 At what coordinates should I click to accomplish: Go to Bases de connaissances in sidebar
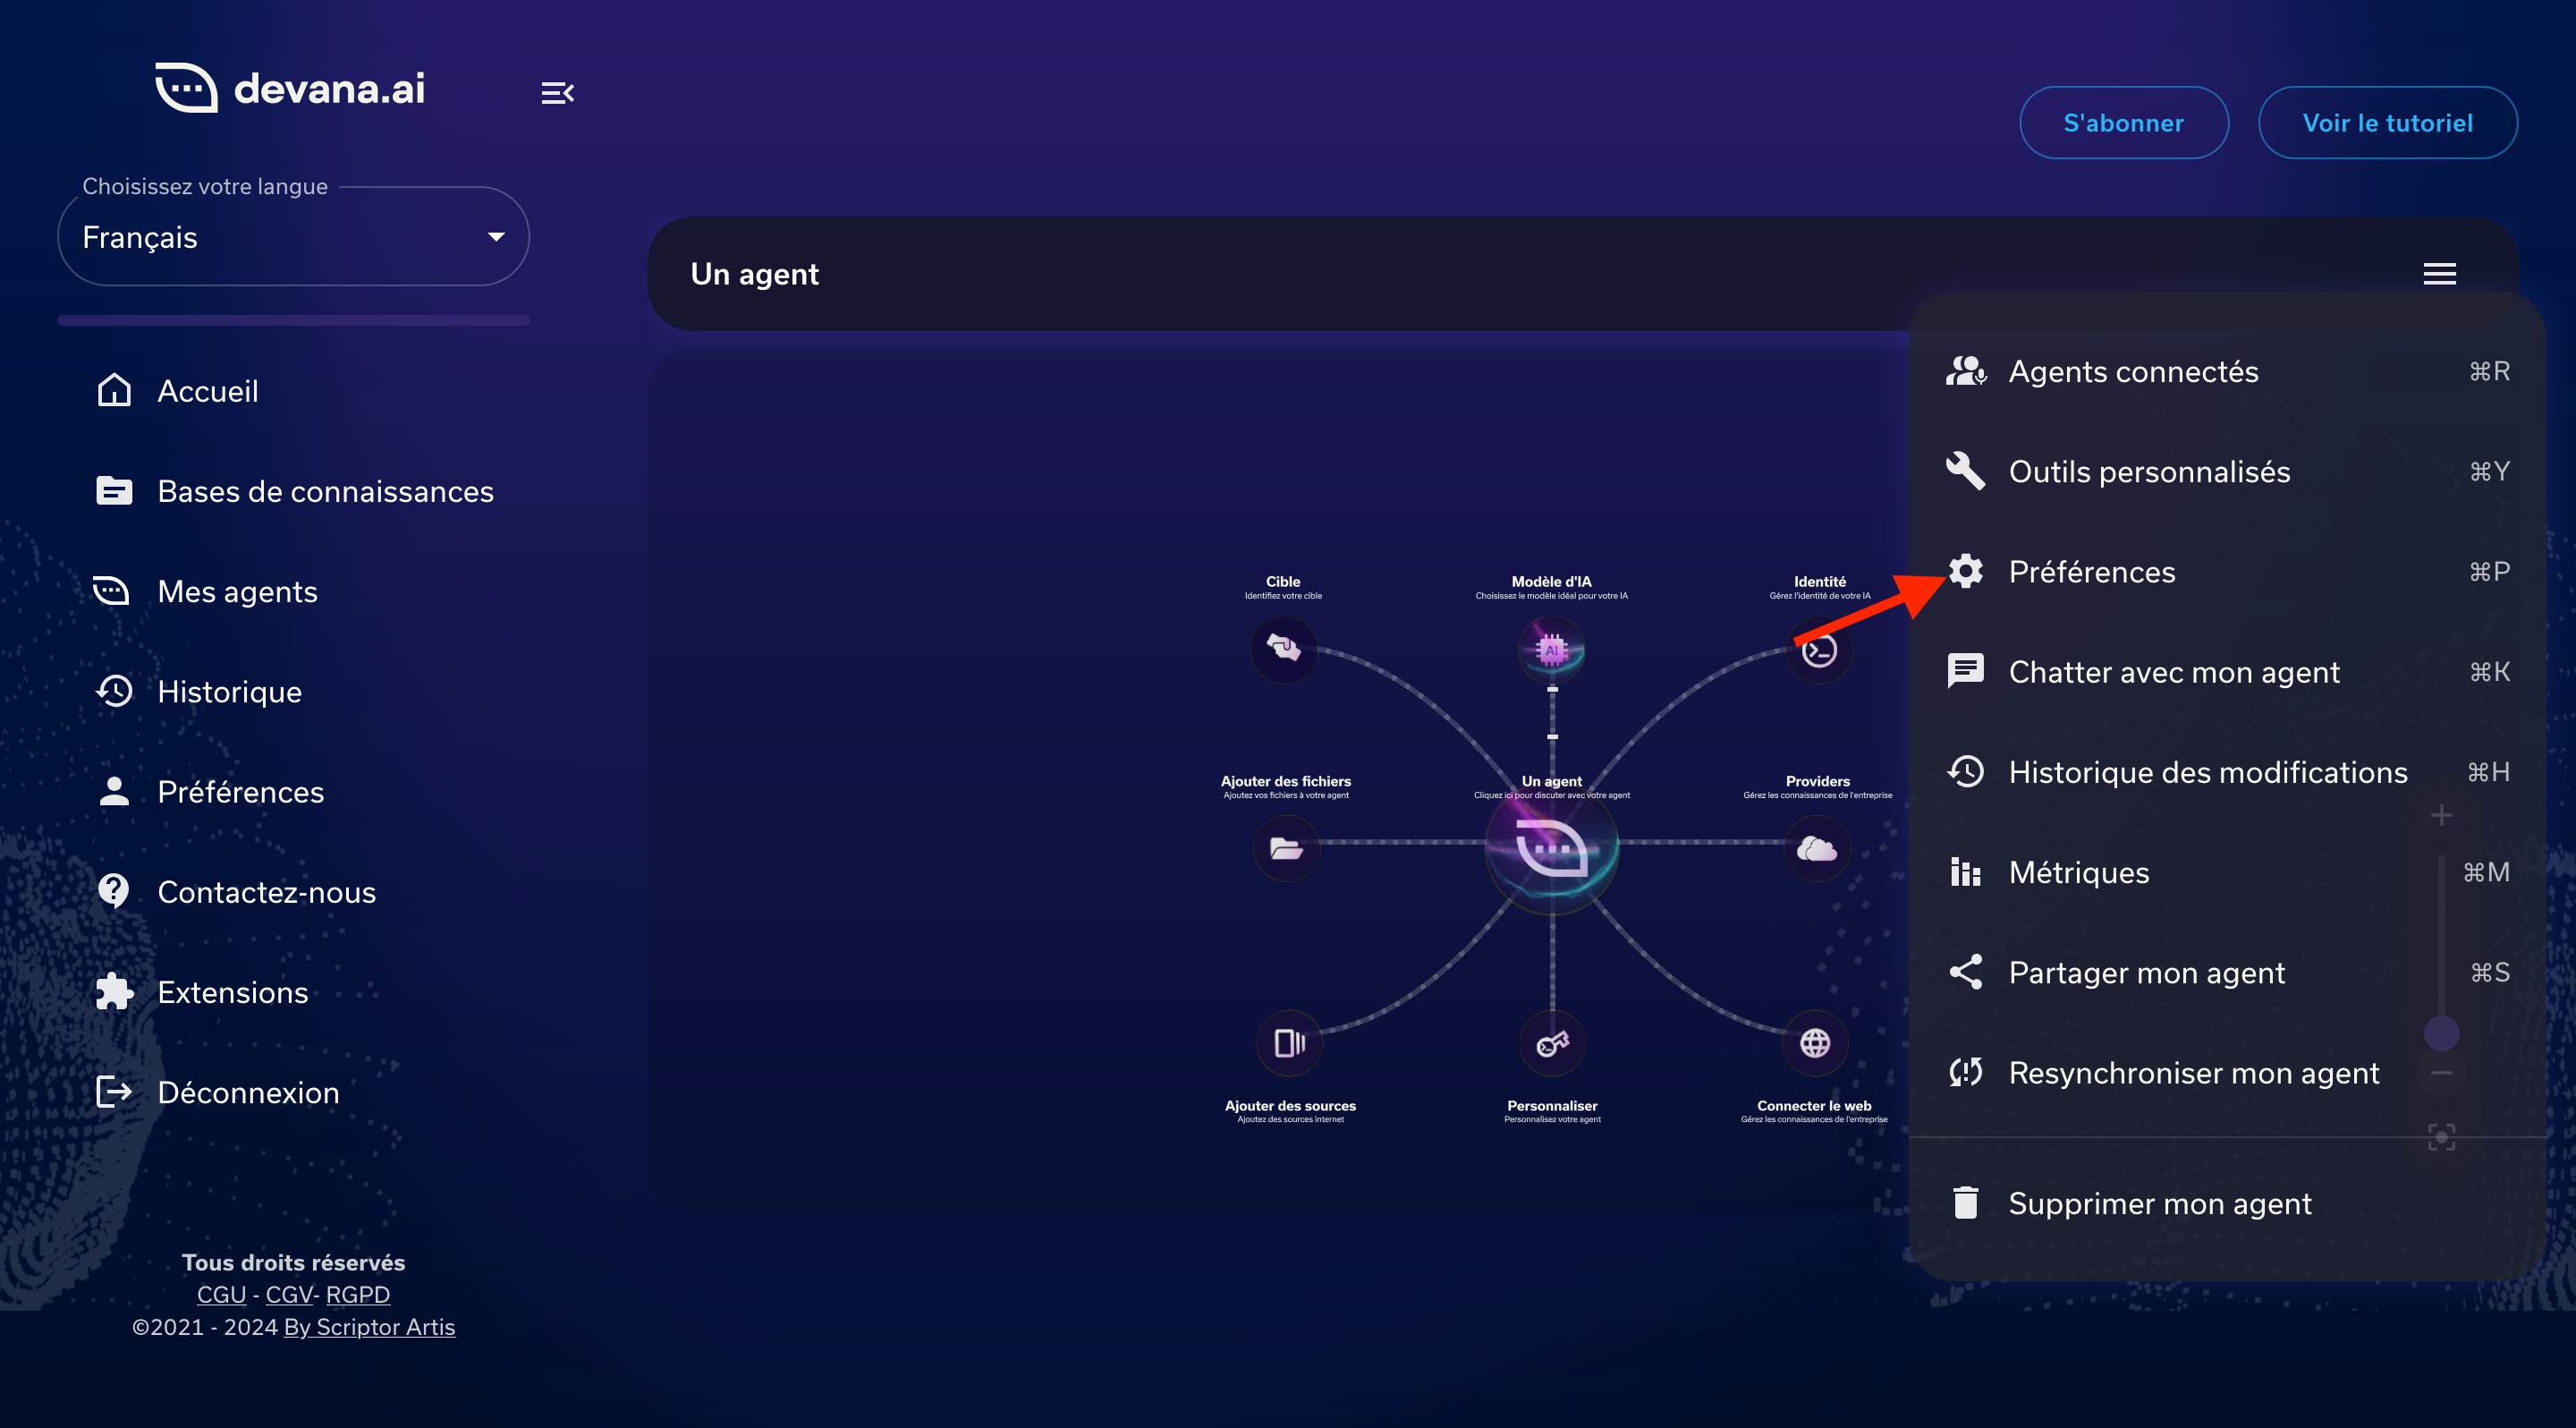pyautogui.click(x=325, y=492)
